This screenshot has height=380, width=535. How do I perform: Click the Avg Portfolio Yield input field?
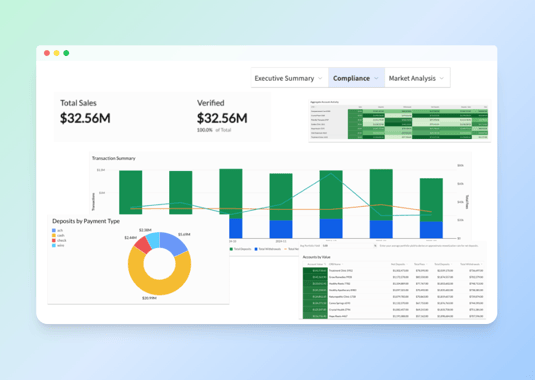click(x=349, y=246)
